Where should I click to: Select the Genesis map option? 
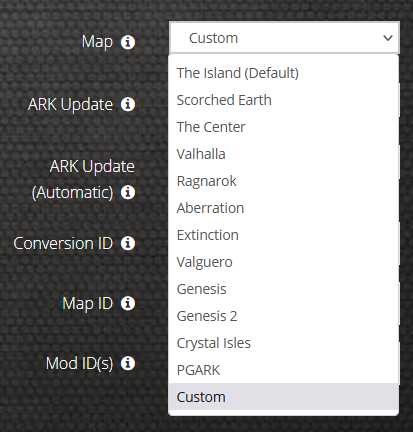(x=284, y=289)
